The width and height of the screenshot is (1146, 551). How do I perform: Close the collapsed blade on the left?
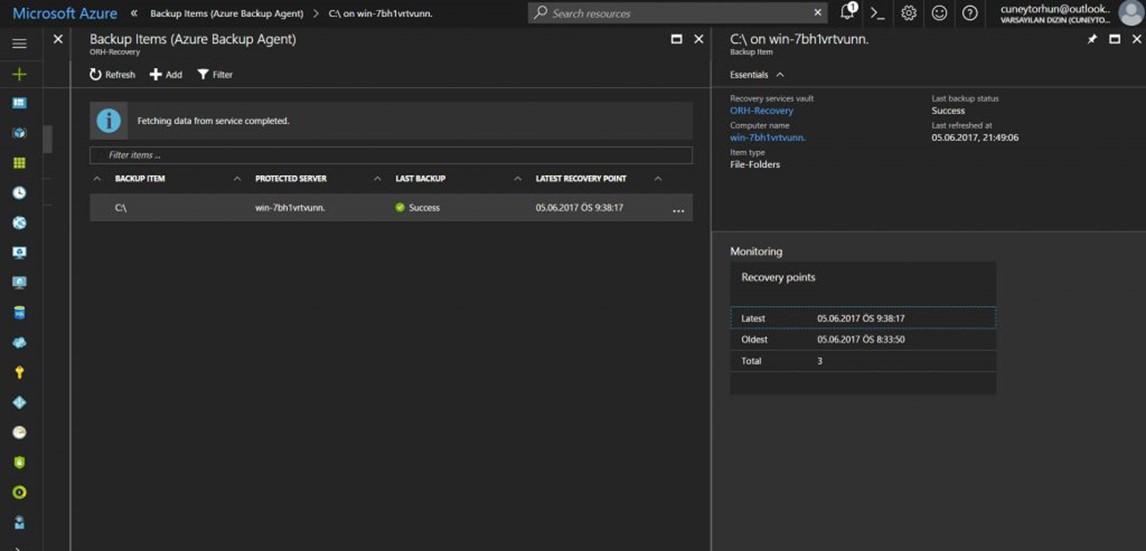click(58, 39)
